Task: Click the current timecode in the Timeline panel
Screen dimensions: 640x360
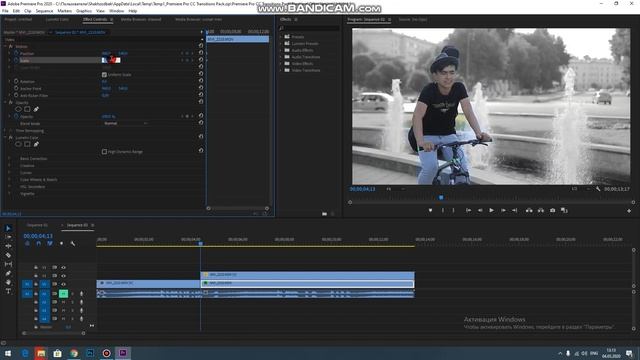Action: 38,236
